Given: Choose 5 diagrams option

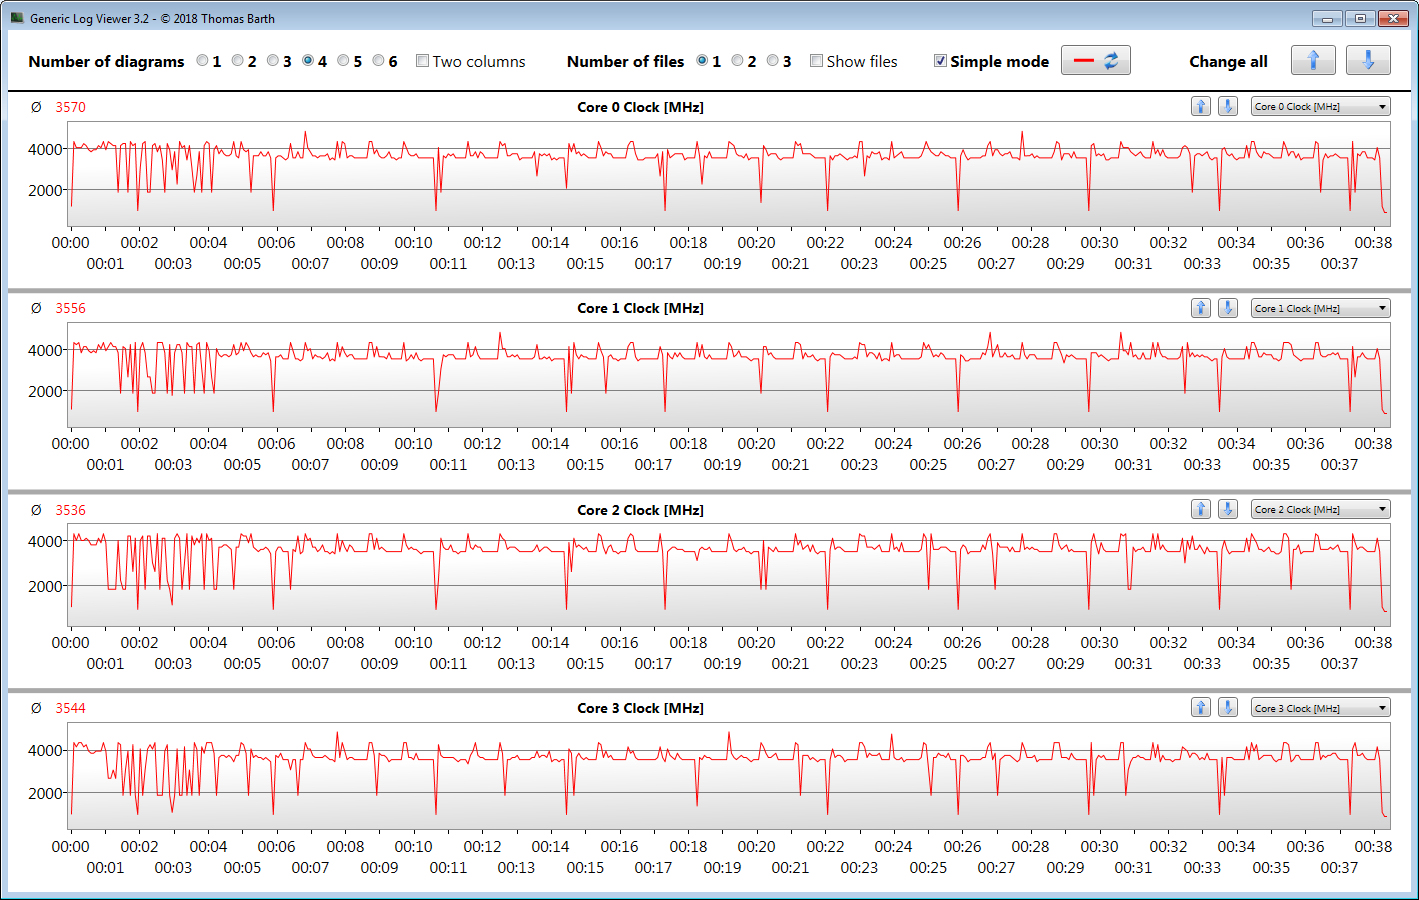Looking at the screenshot, I should tap(343, 61).
